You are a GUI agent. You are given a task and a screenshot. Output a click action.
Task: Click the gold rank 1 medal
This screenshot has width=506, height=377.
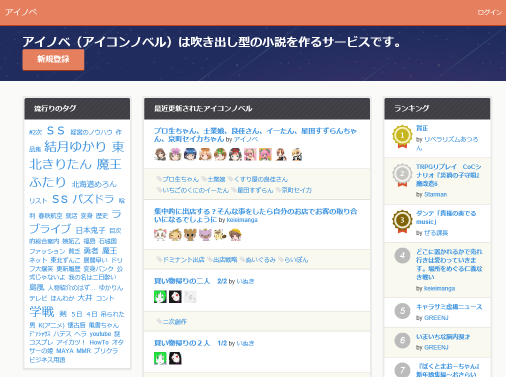click(x=402, y=136)
